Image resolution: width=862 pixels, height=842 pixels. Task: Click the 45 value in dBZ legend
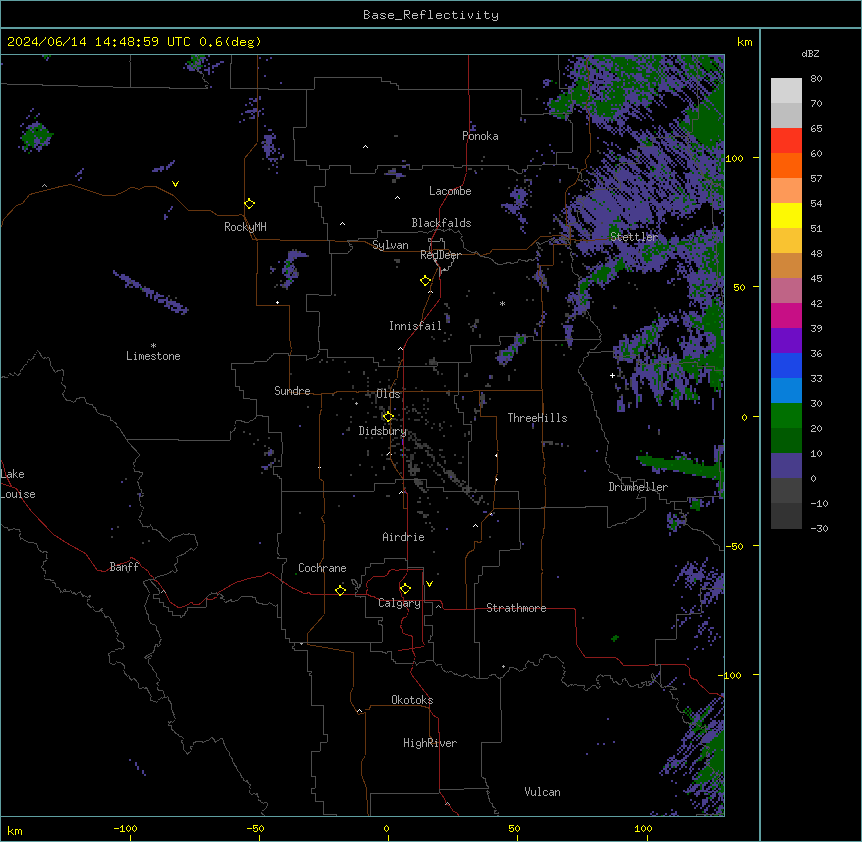(x=816, y=279)
